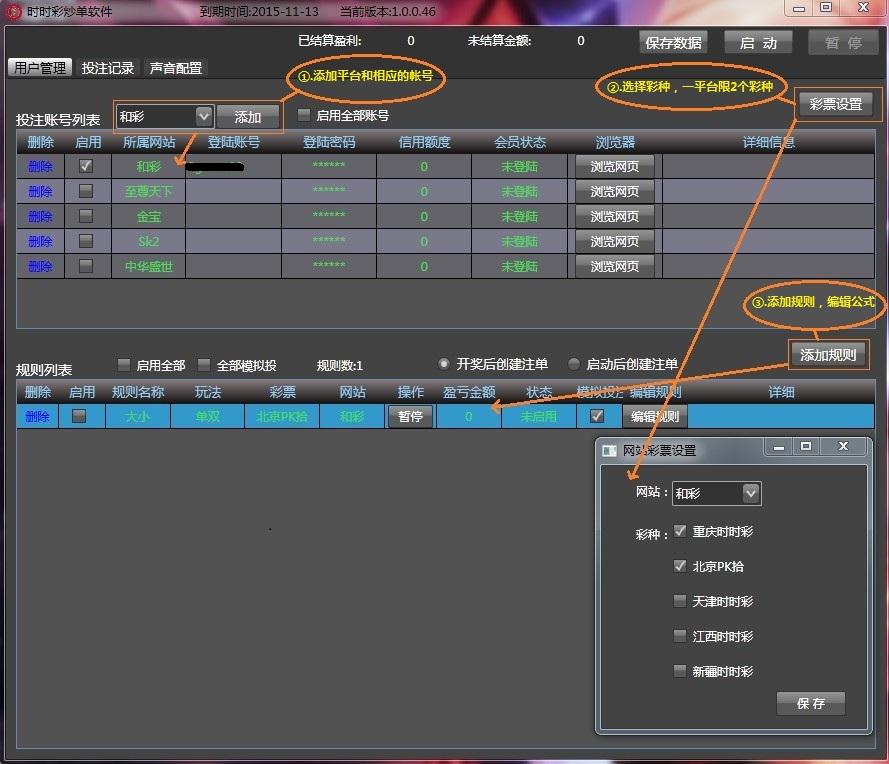Enable the 至尊天下 account checkbox

click(x=86, y=190)
